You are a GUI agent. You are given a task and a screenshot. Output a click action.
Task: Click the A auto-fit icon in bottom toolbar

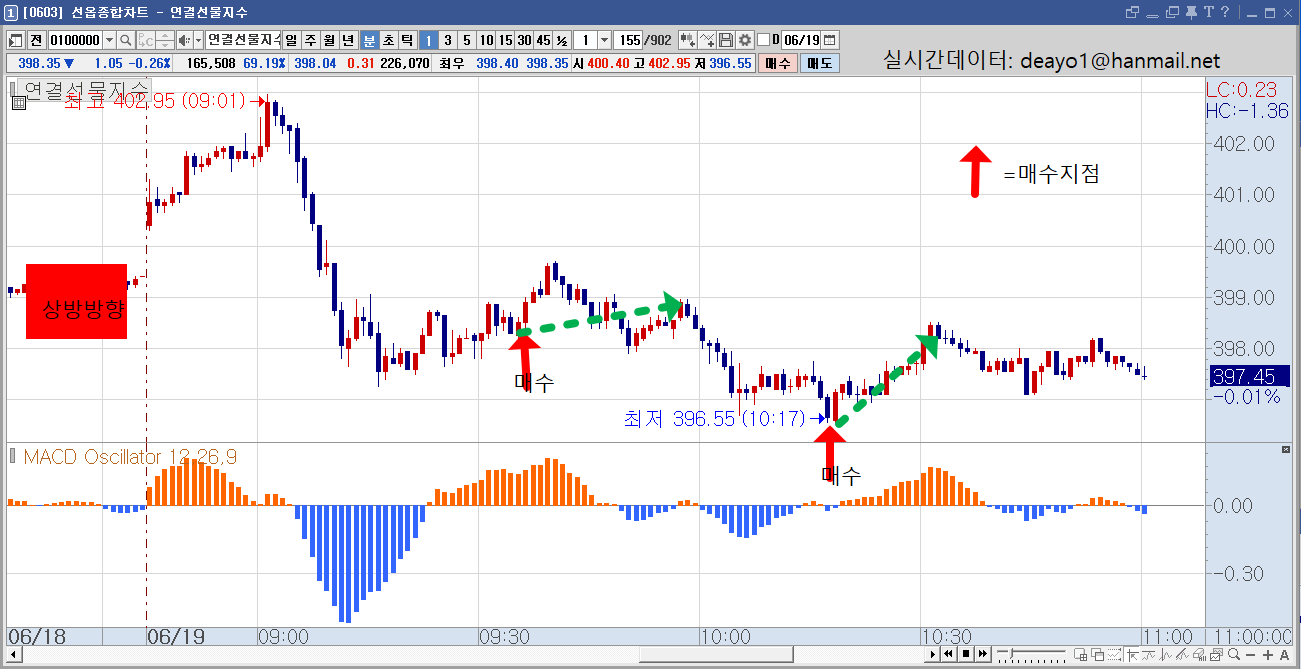point(1285,654)
